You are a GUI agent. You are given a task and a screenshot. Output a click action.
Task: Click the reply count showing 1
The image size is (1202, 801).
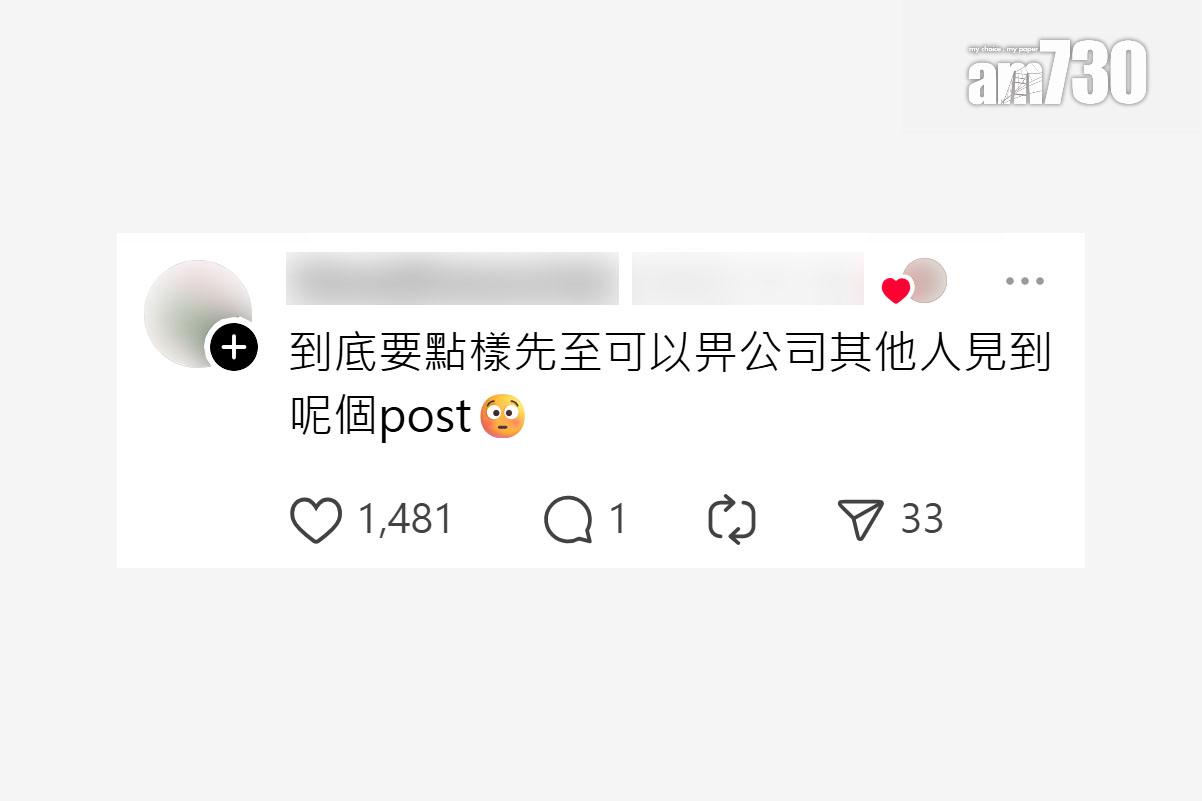(618, 520)
